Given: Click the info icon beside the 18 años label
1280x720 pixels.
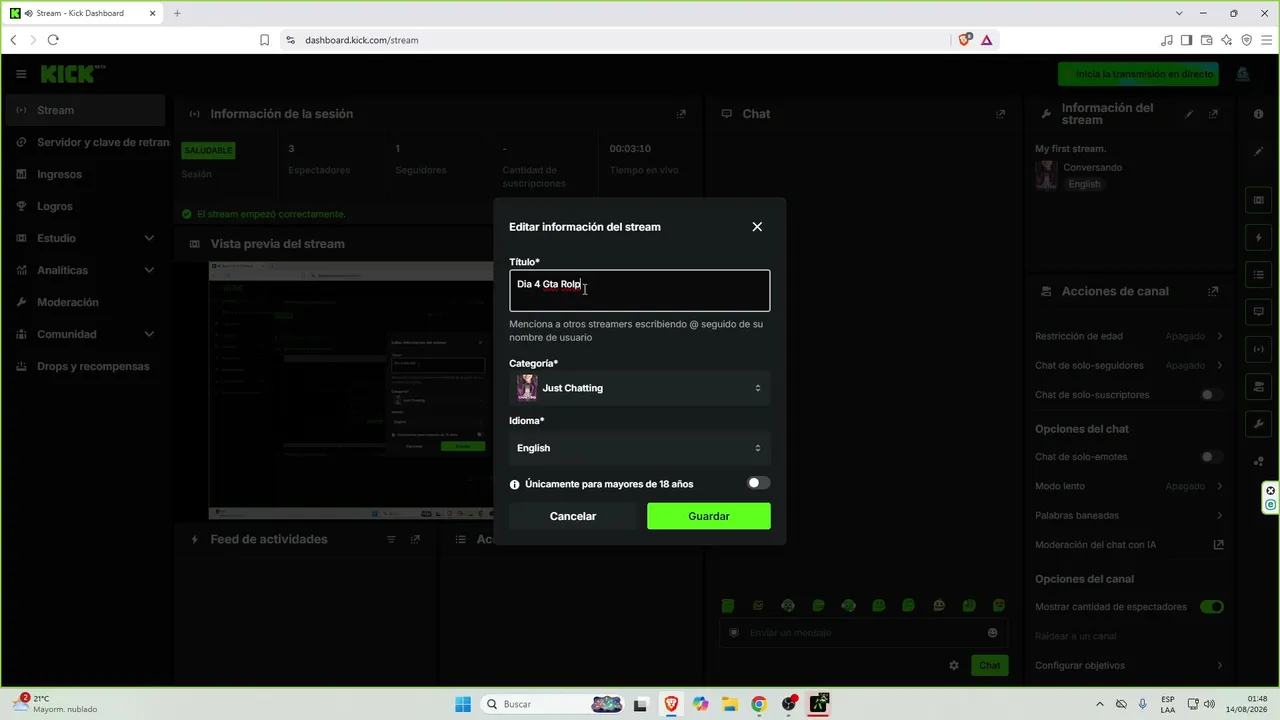Looking at the screenshot, I should [x=515, y=484].
